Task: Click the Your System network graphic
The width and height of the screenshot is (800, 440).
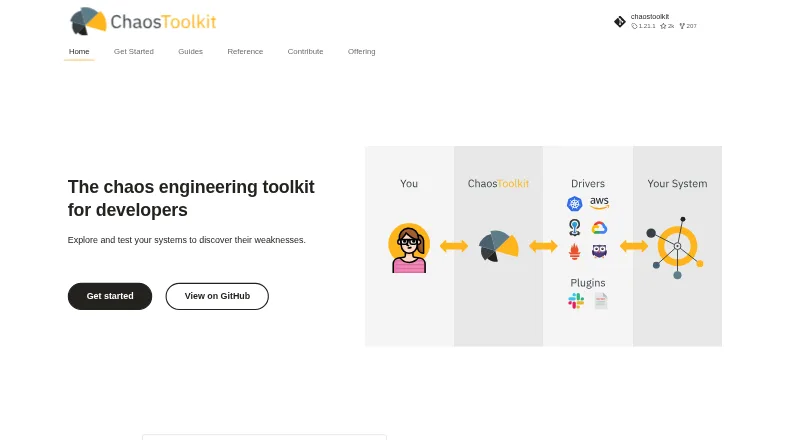Action: click(677, 248)
